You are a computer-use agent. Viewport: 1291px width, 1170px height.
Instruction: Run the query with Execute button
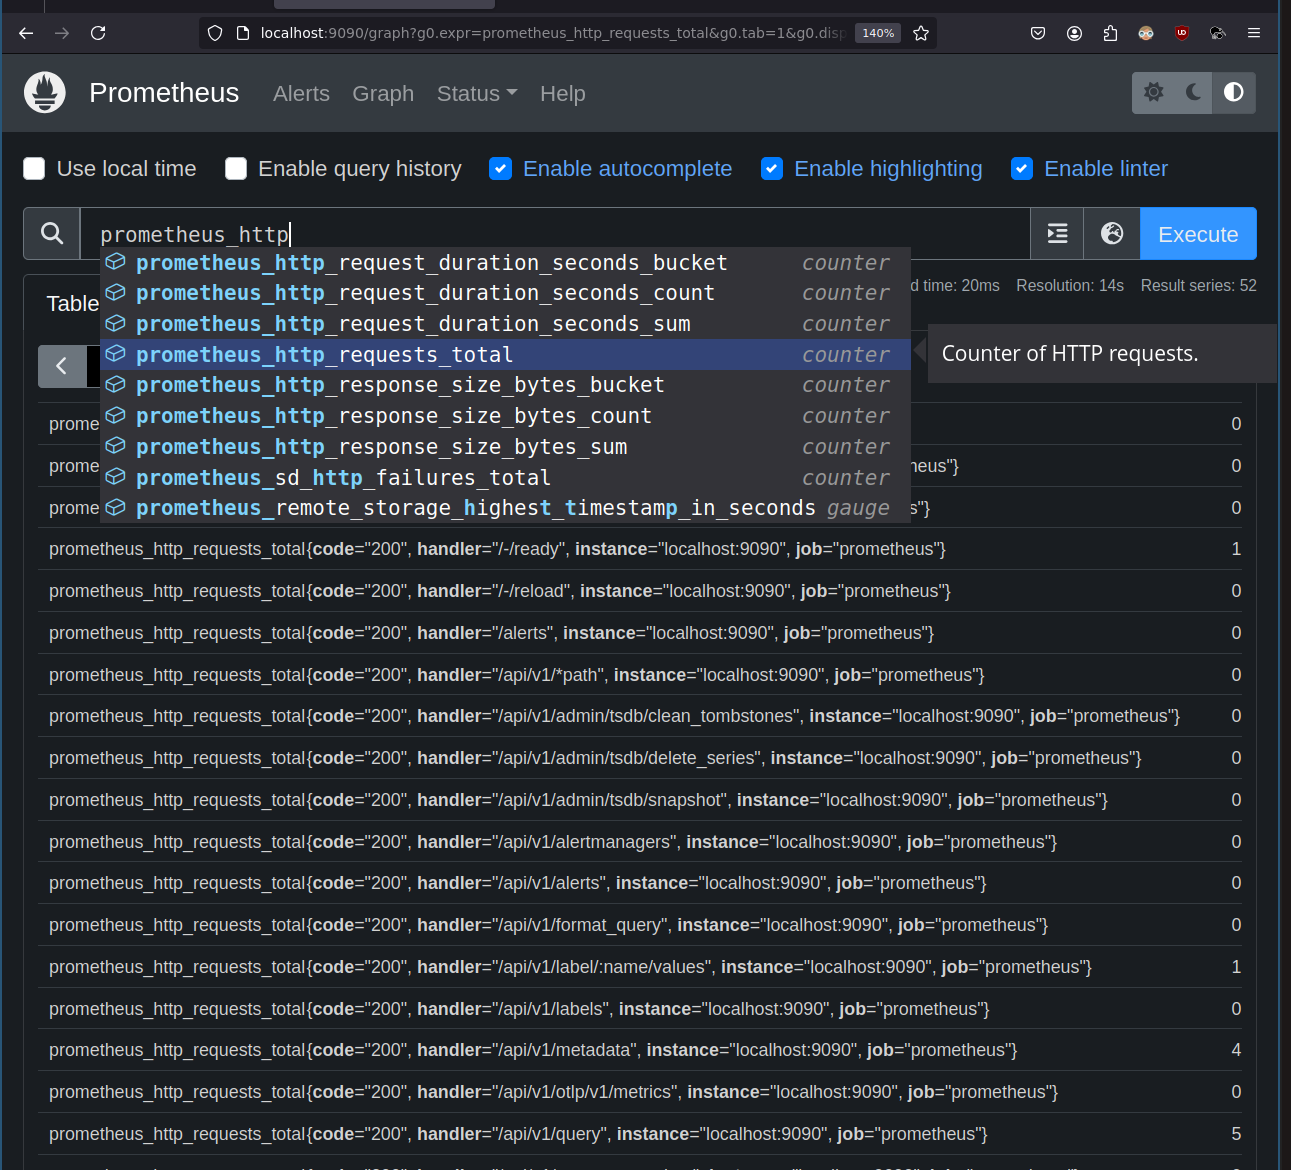click(1198, 234)
